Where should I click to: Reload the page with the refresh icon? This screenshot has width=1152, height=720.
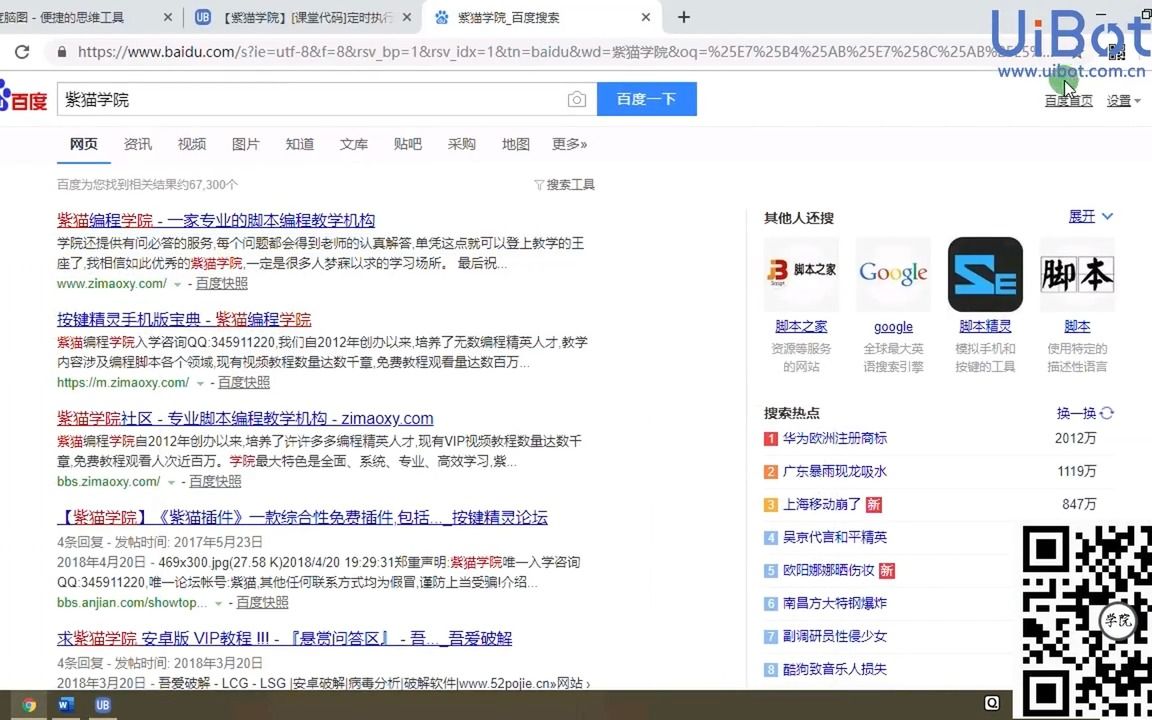[x=21, y=51]
